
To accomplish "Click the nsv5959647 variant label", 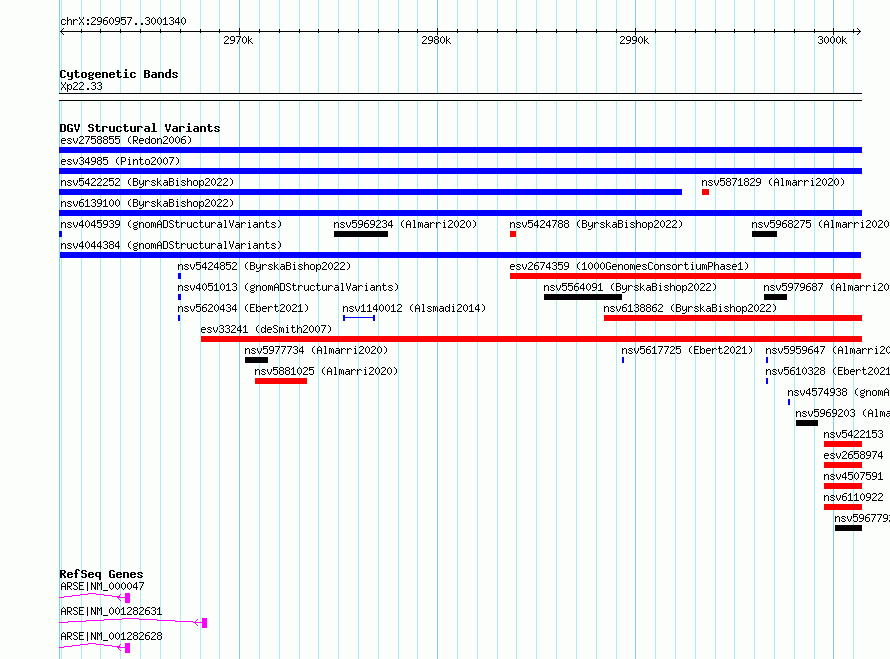I will point(828,350).
